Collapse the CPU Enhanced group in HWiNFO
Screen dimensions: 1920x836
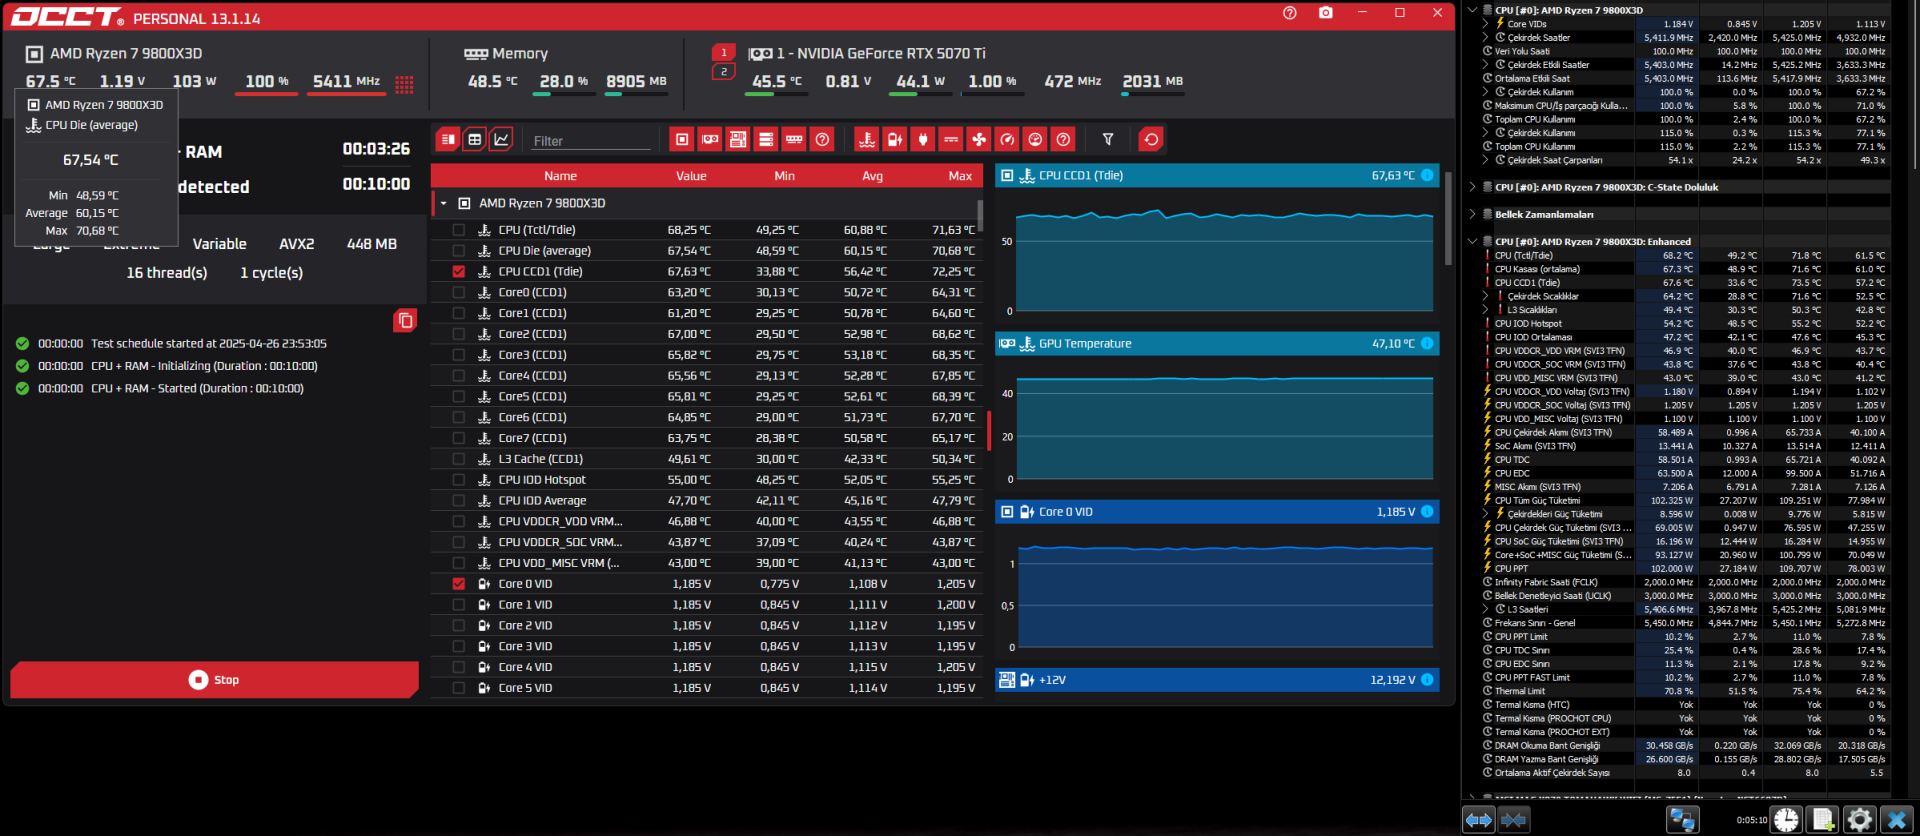coord(1472,241)
